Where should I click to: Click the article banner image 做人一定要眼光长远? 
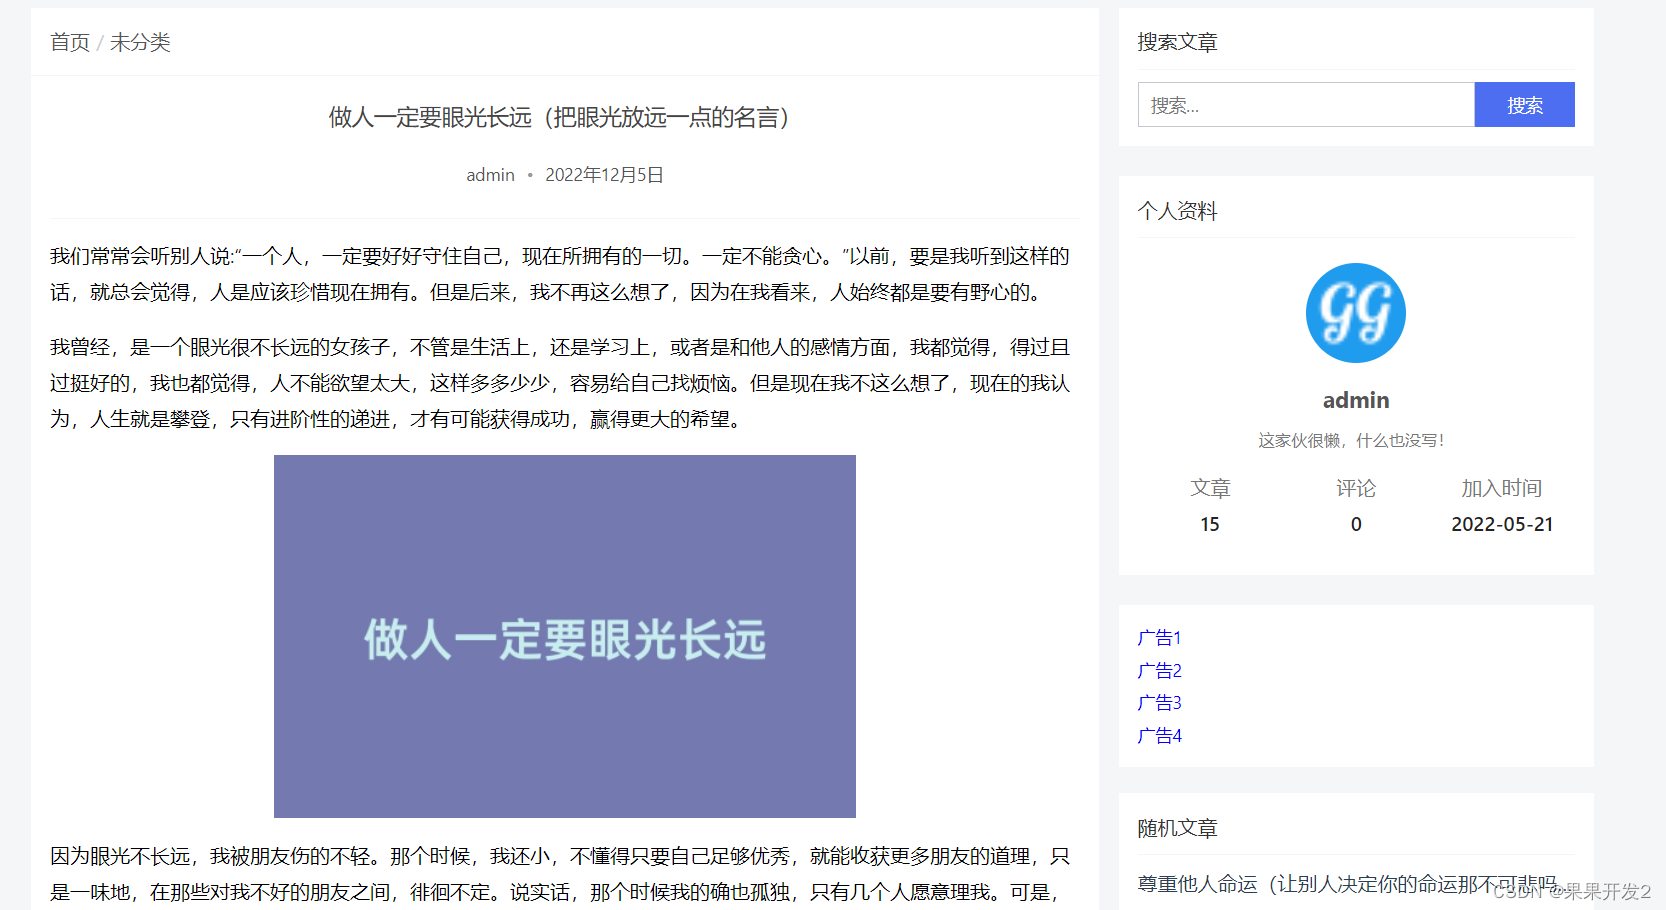point(564,636)
